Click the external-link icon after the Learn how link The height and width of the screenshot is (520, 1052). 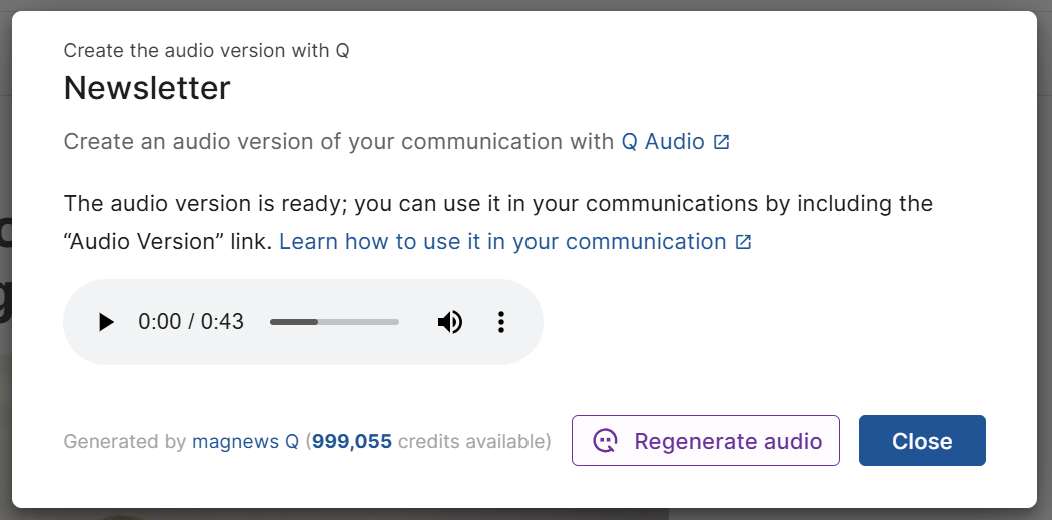[x=743, y=242]
